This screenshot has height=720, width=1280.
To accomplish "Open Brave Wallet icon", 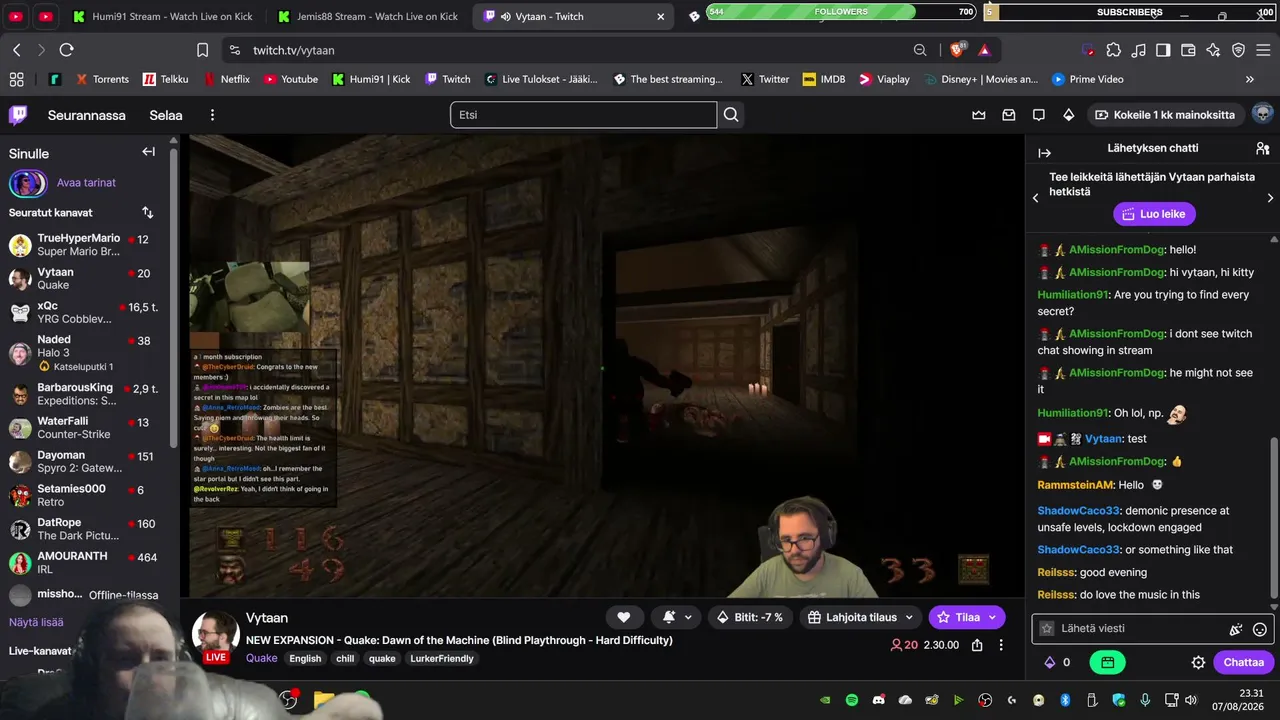I will click(x=1188, y=50).
